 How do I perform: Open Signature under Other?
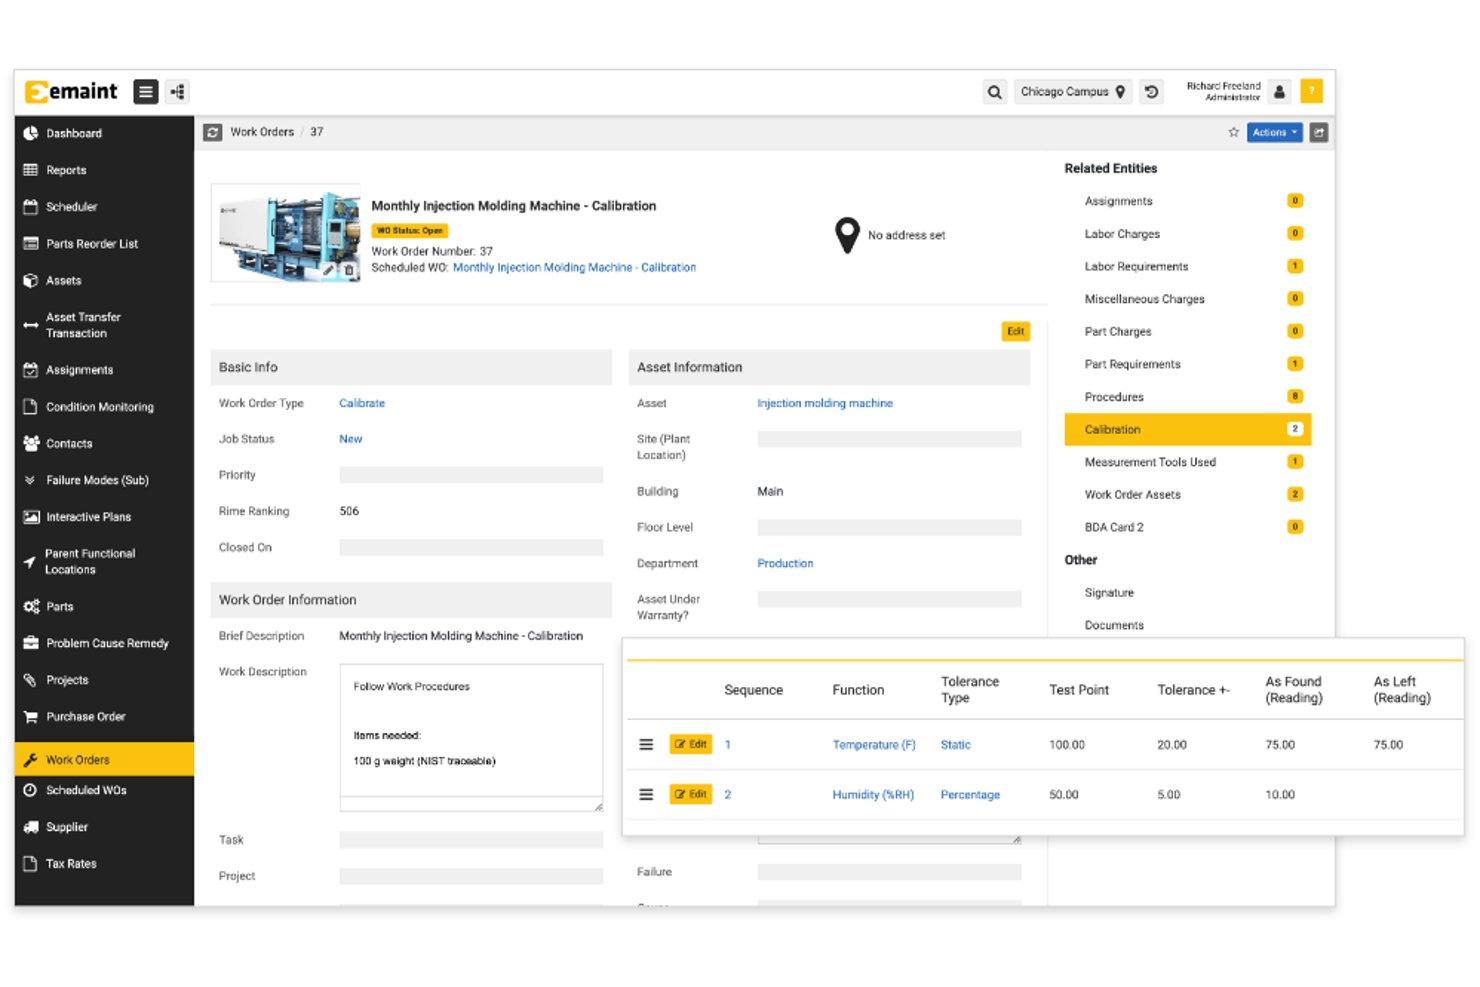coord(1109,593)
